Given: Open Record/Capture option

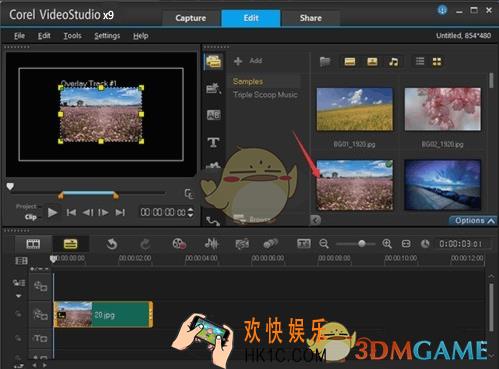Looking at the screenshot, I should (x=179, y=244).
